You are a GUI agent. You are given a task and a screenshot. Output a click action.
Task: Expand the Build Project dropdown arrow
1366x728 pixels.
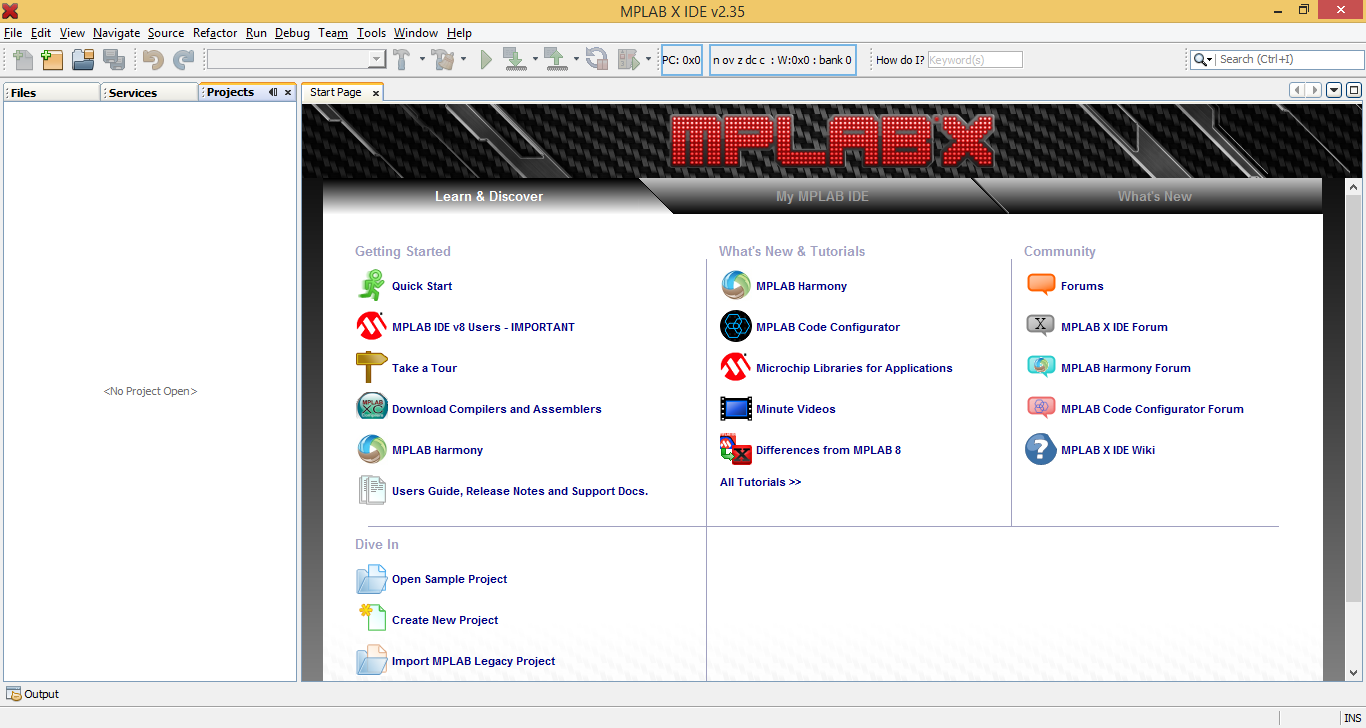pyautogui.click(x=422, y=59)
